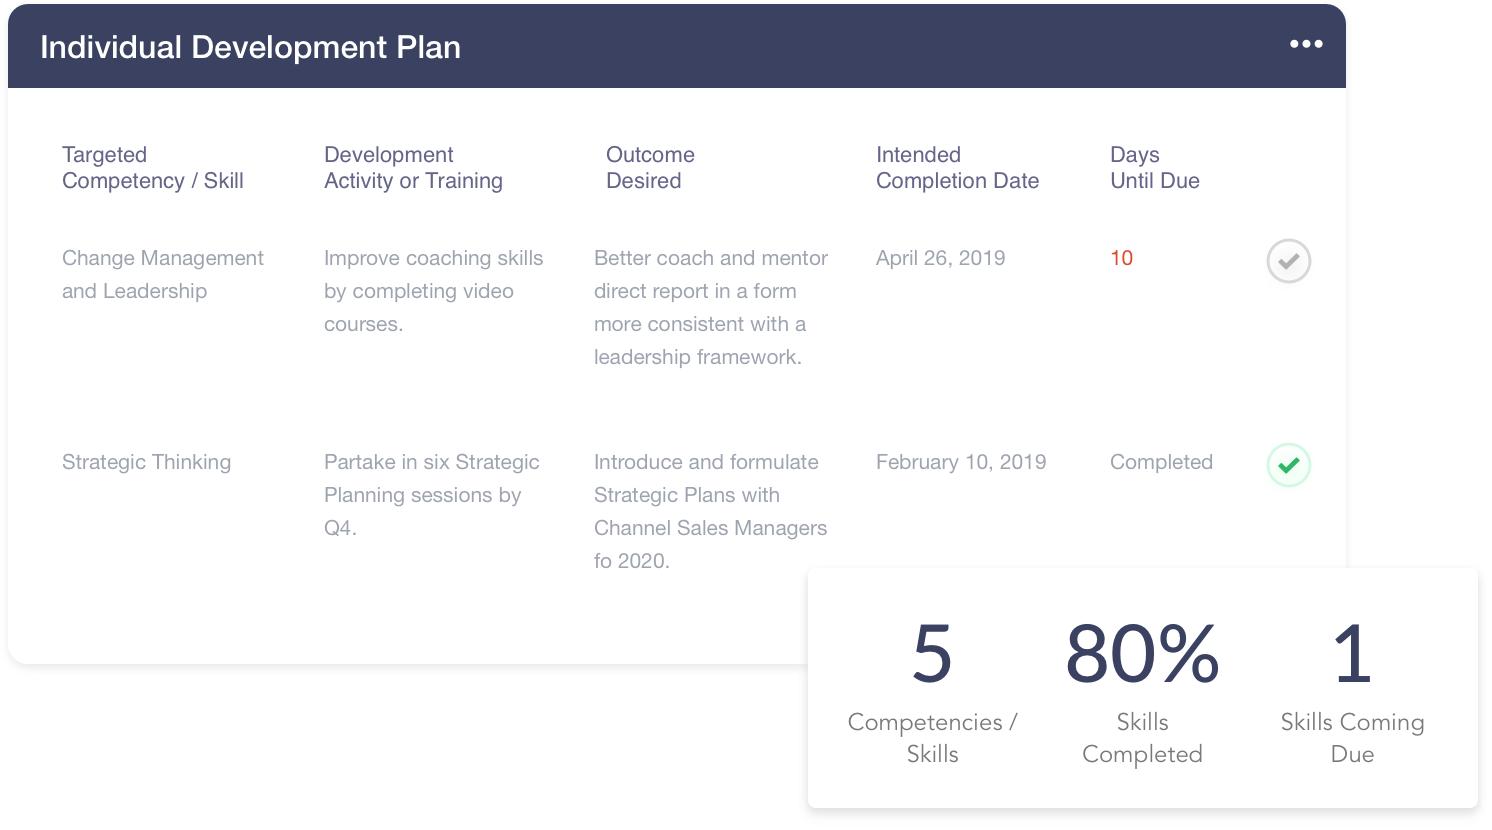Screen dimensions: 1492x830
Task: Select the Improve coaching skills activity text
Action: point(433,291)
